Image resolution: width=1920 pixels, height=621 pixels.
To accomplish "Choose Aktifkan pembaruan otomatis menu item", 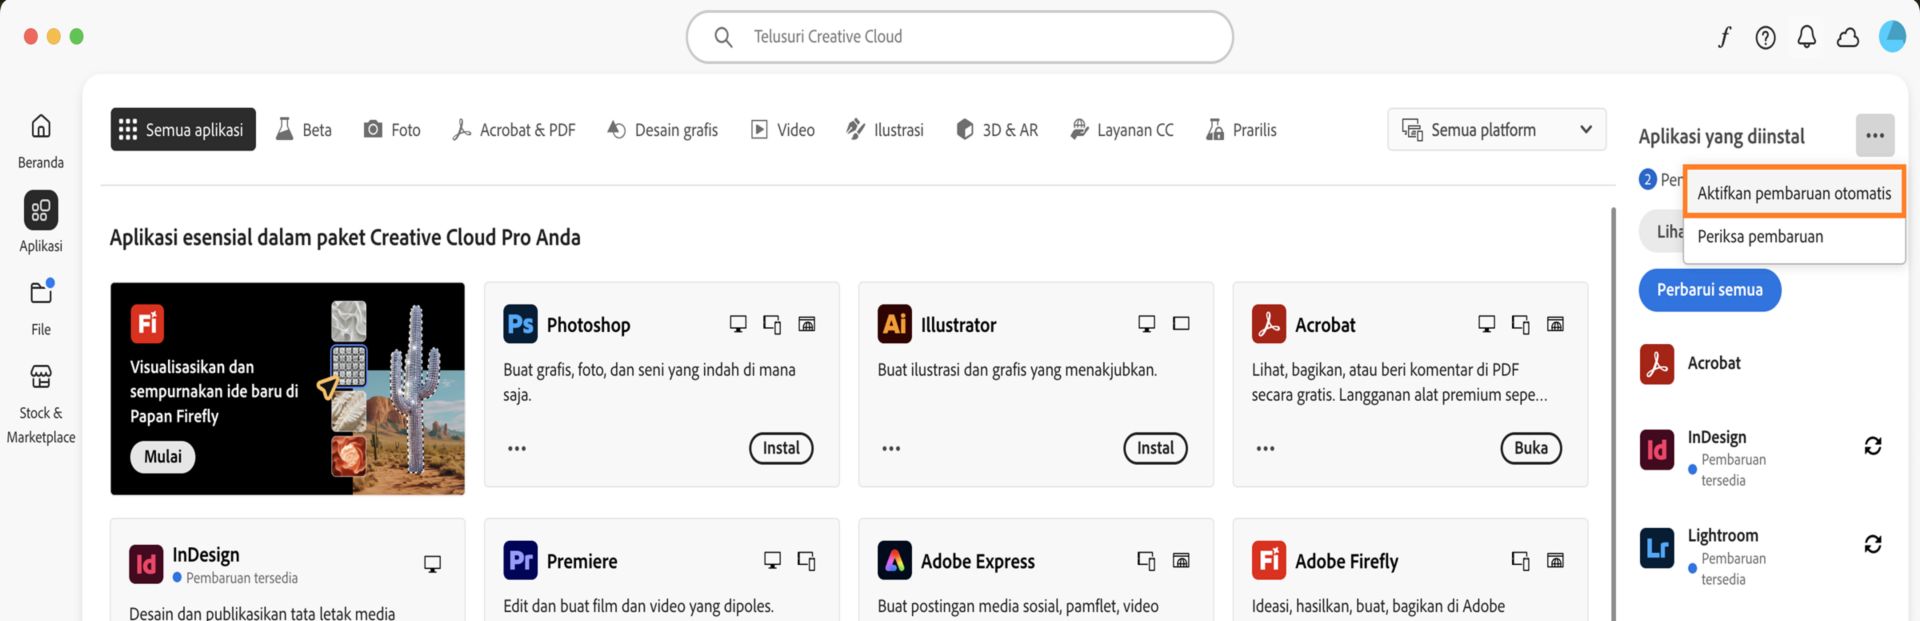I will (1794, 193).
